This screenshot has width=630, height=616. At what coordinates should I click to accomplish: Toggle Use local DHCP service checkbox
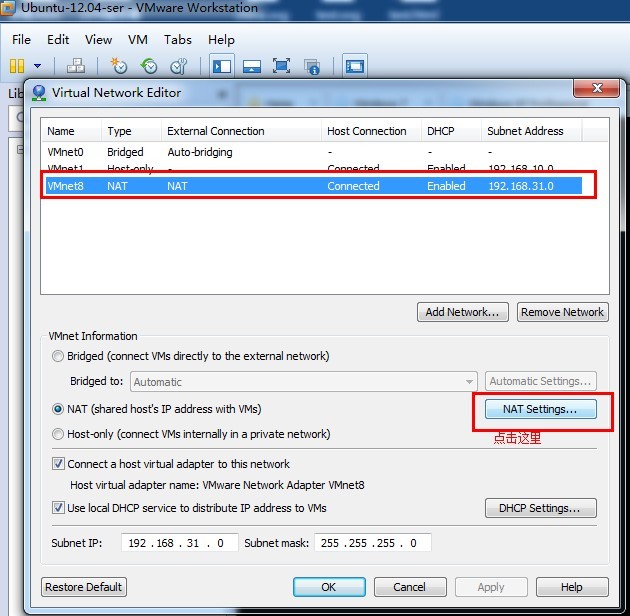[x=58, y=508]
